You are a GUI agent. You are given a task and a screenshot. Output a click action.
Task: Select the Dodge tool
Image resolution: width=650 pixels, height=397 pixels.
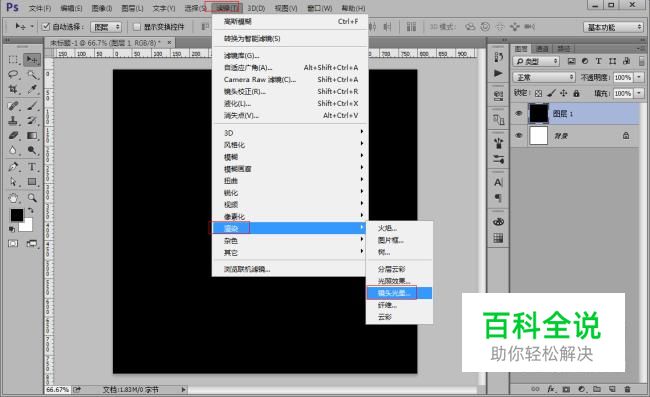point(32,150)
